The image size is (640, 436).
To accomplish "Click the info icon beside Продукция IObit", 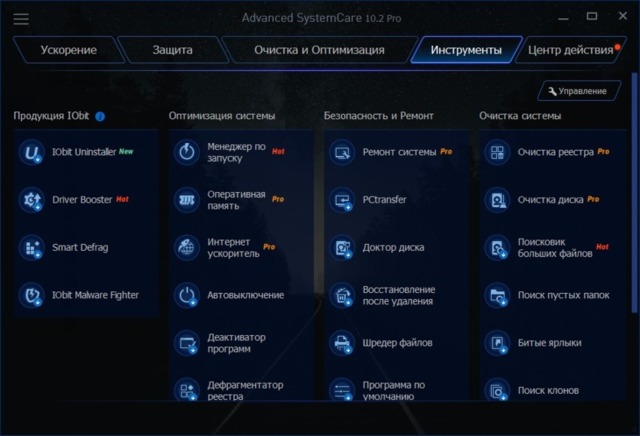I will 100,116.
